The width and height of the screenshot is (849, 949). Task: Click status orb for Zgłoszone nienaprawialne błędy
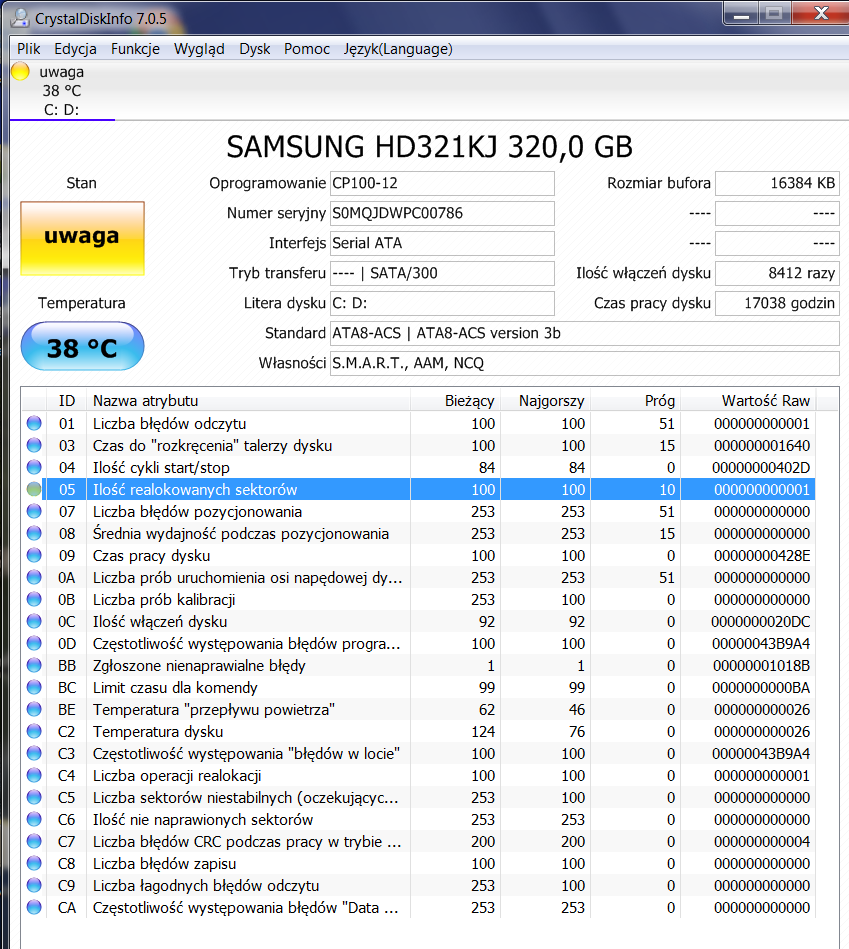34,665
